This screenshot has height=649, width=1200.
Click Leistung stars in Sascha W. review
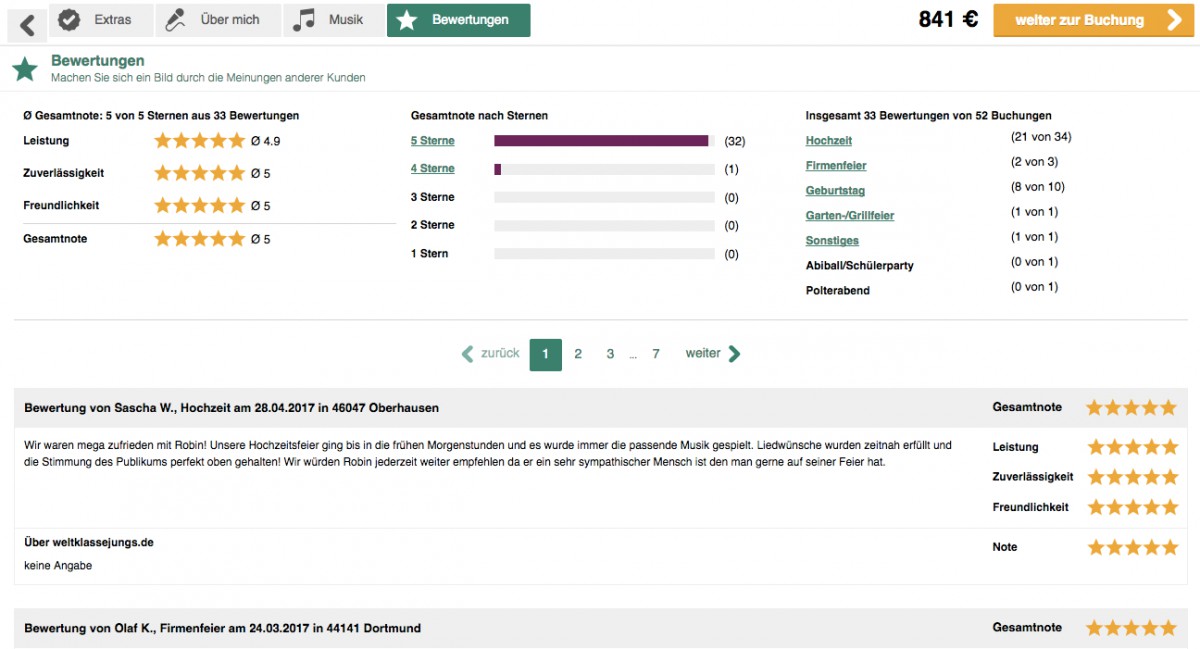(1132, 447)
